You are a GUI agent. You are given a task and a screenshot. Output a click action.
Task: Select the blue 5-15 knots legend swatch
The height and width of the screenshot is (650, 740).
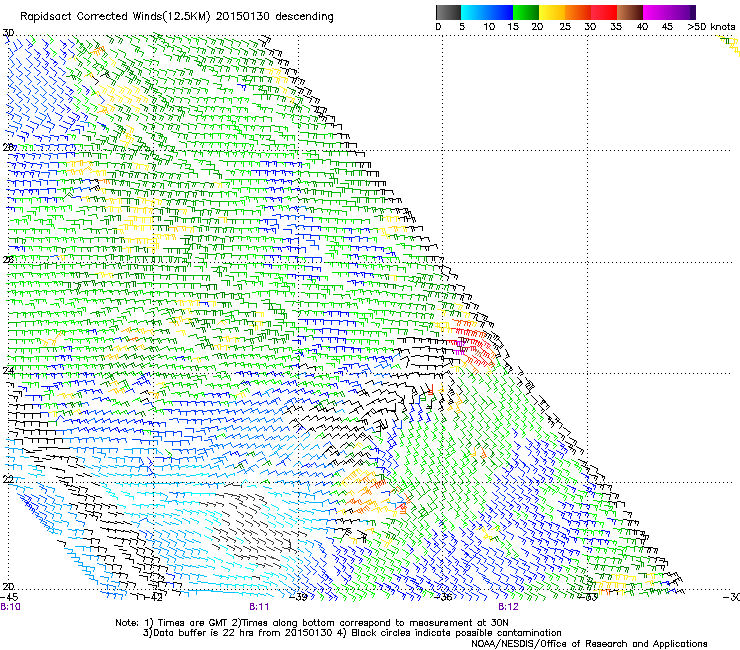coord(487,12)
